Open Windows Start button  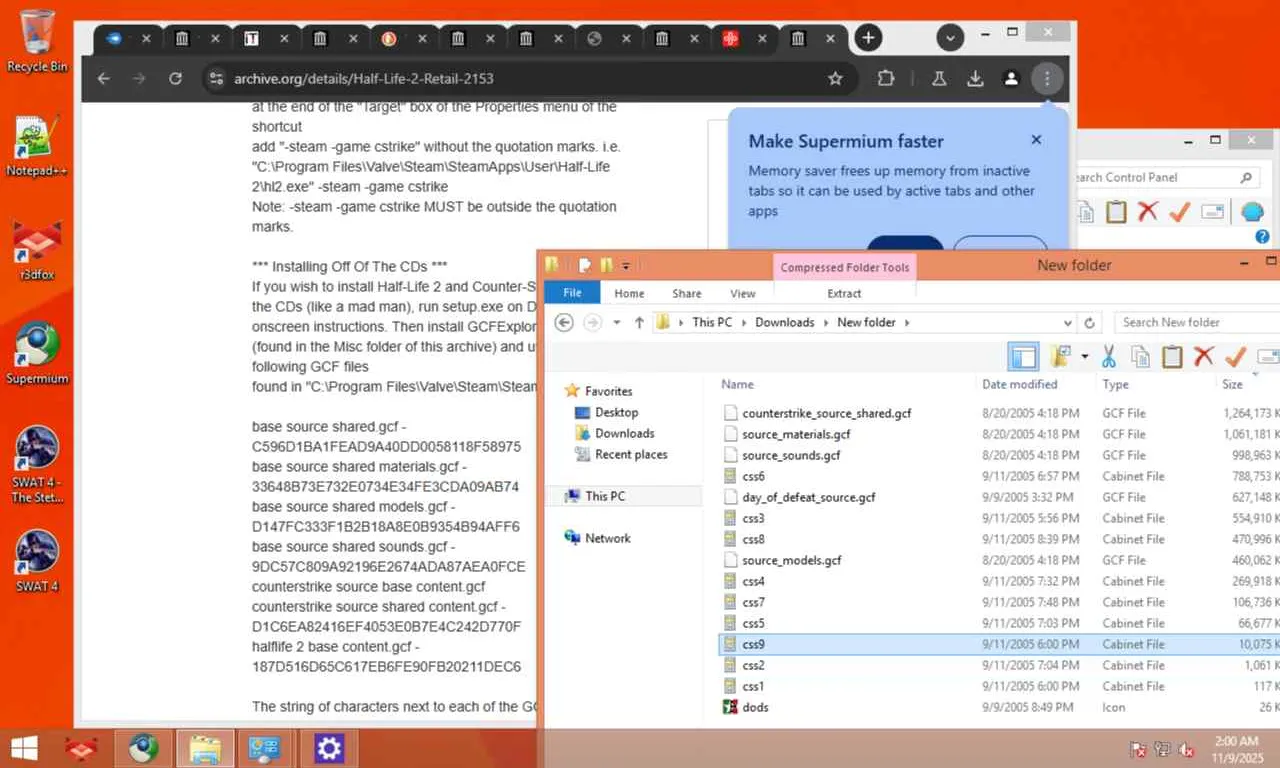24,748
